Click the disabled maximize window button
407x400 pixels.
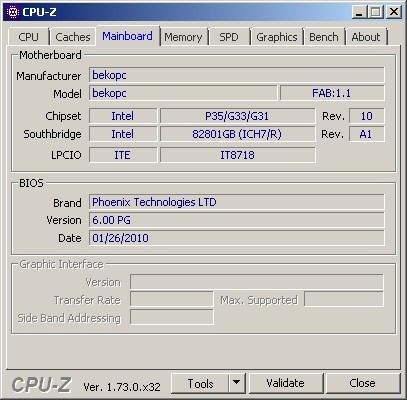pos(376,12)
